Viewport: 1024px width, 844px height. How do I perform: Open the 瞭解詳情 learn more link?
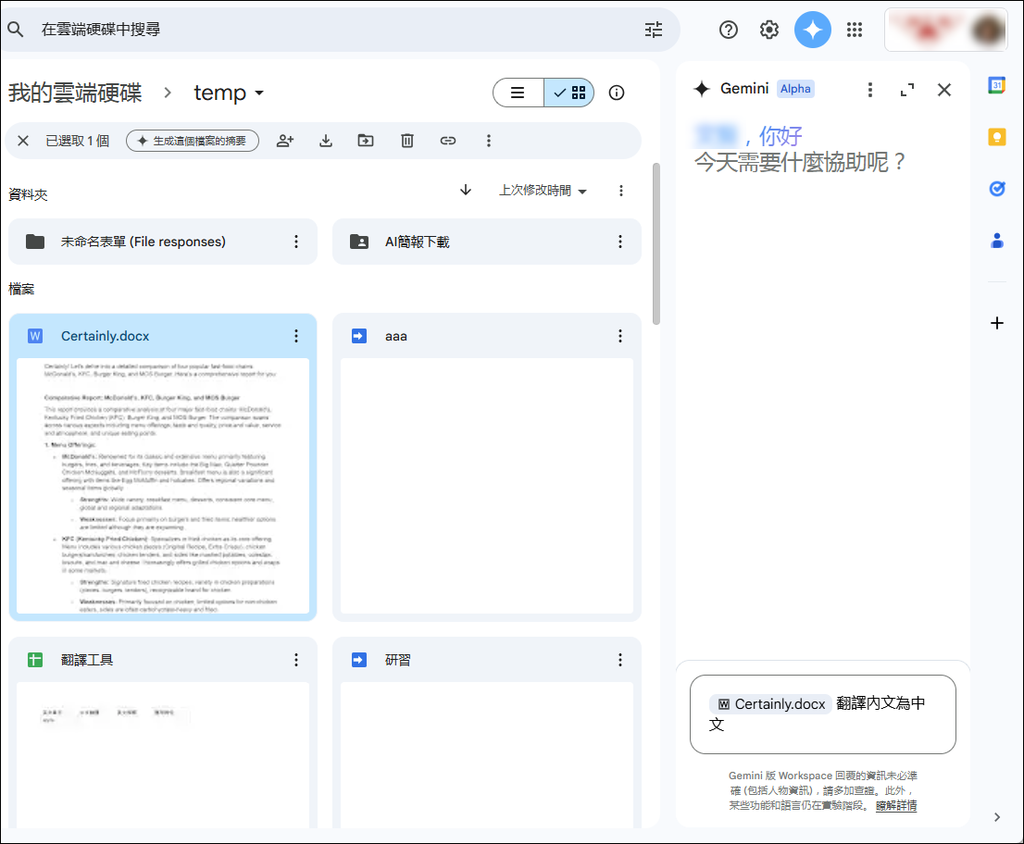pyautogui.click(x=896, y=805)
